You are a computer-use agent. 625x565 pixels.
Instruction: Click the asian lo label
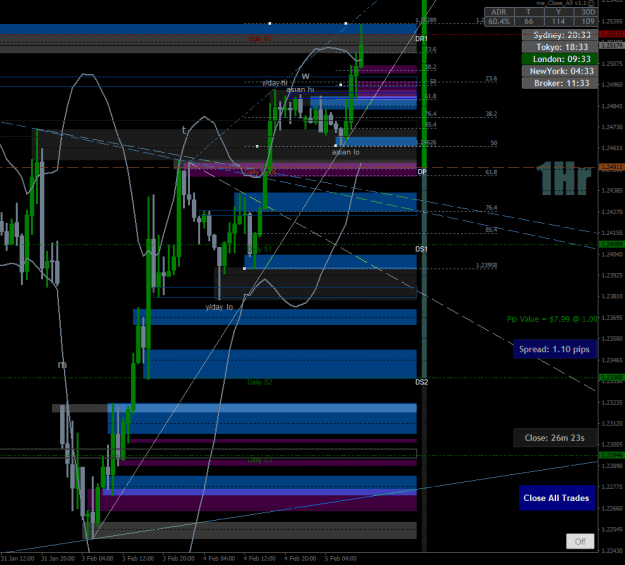(346, 152)
